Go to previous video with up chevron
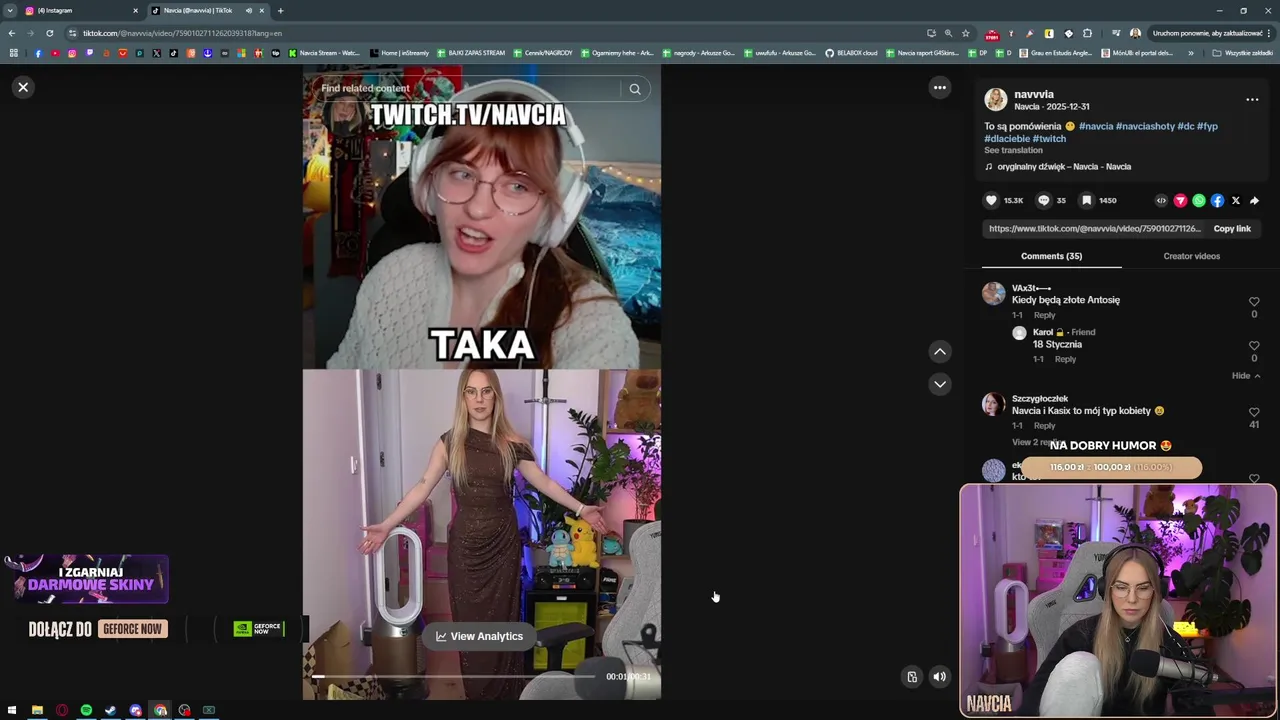Viewport: 1280px width, 720px height. click(x=940, y=352)
